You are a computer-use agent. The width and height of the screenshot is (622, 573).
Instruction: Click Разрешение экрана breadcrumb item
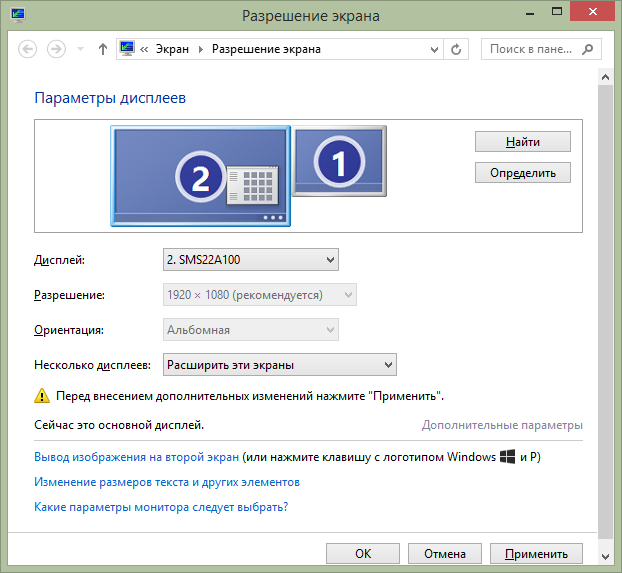point(266,49)
